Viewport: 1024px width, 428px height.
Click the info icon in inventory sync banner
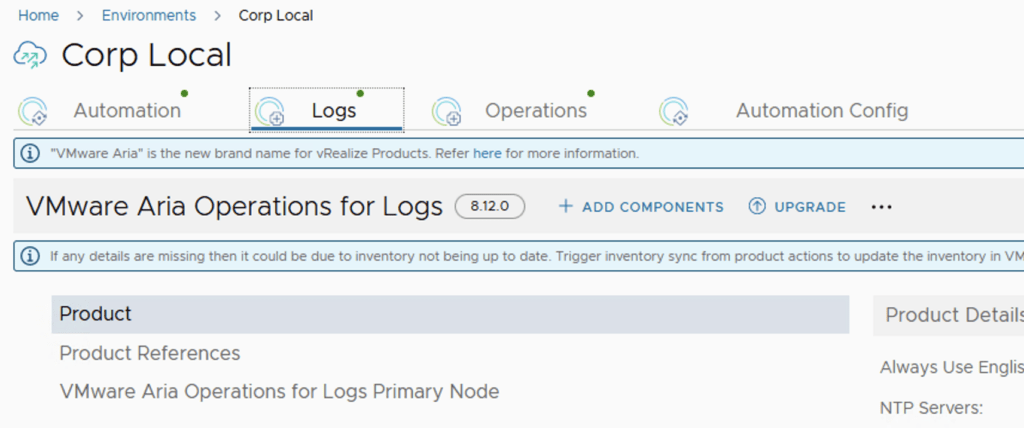(30, 256)
